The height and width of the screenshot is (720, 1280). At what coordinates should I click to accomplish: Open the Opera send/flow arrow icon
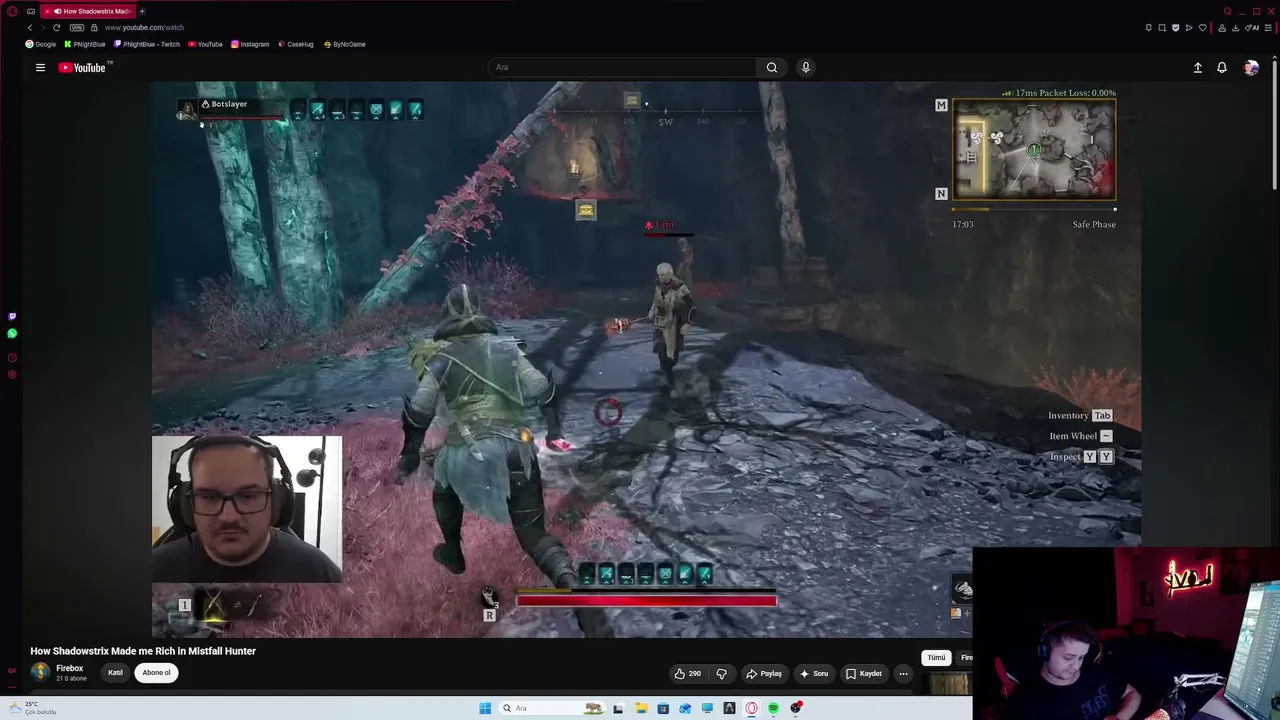(1189, 28)
